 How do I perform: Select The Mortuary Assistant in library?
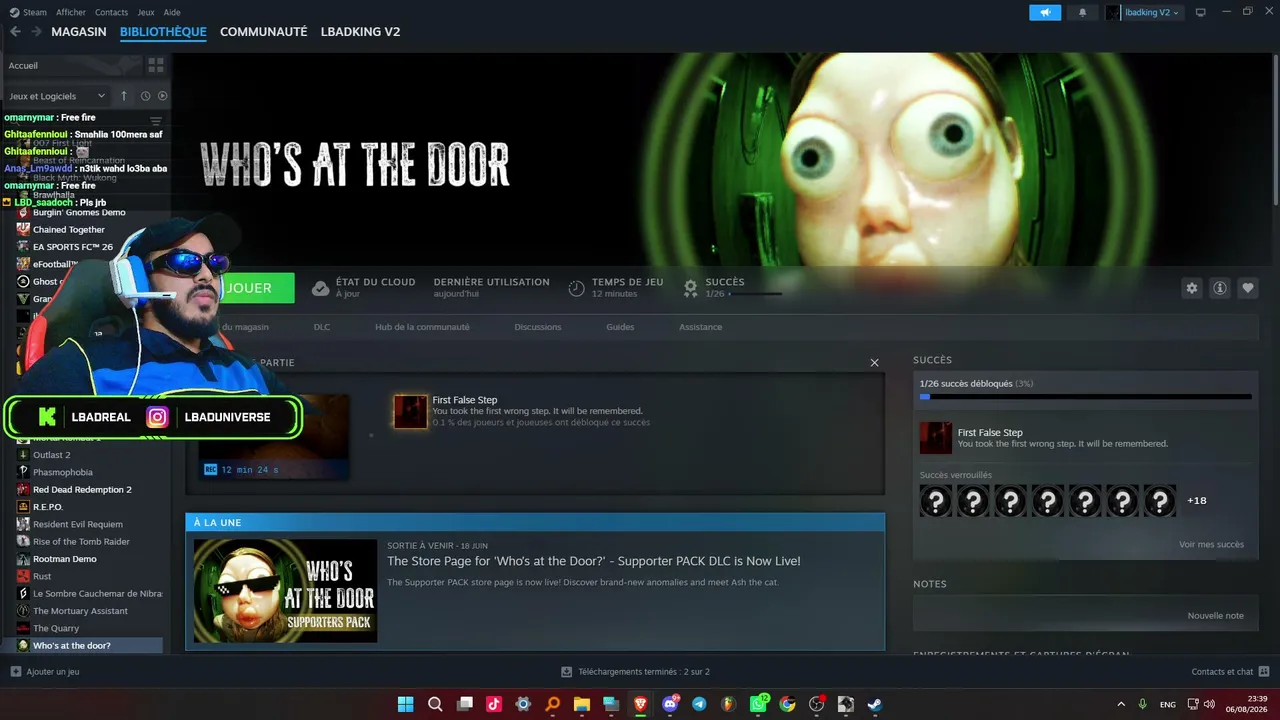point(81,611)
